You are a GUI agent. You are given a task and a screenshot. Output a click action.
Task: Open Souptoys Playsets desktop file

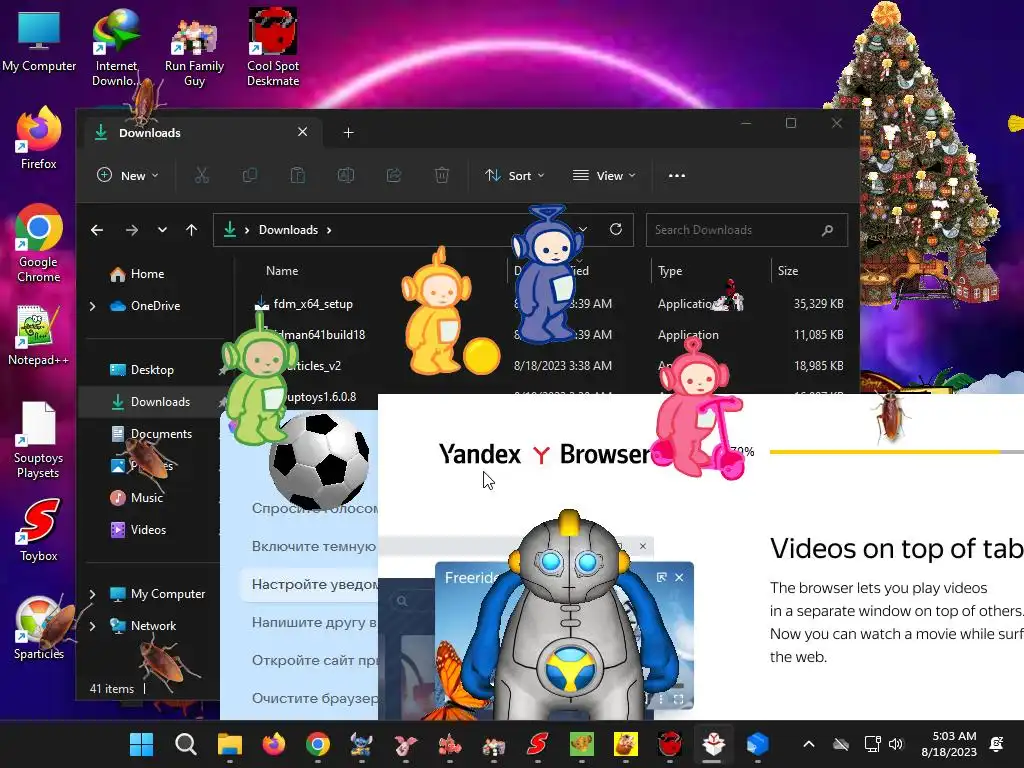coord(38,440)
